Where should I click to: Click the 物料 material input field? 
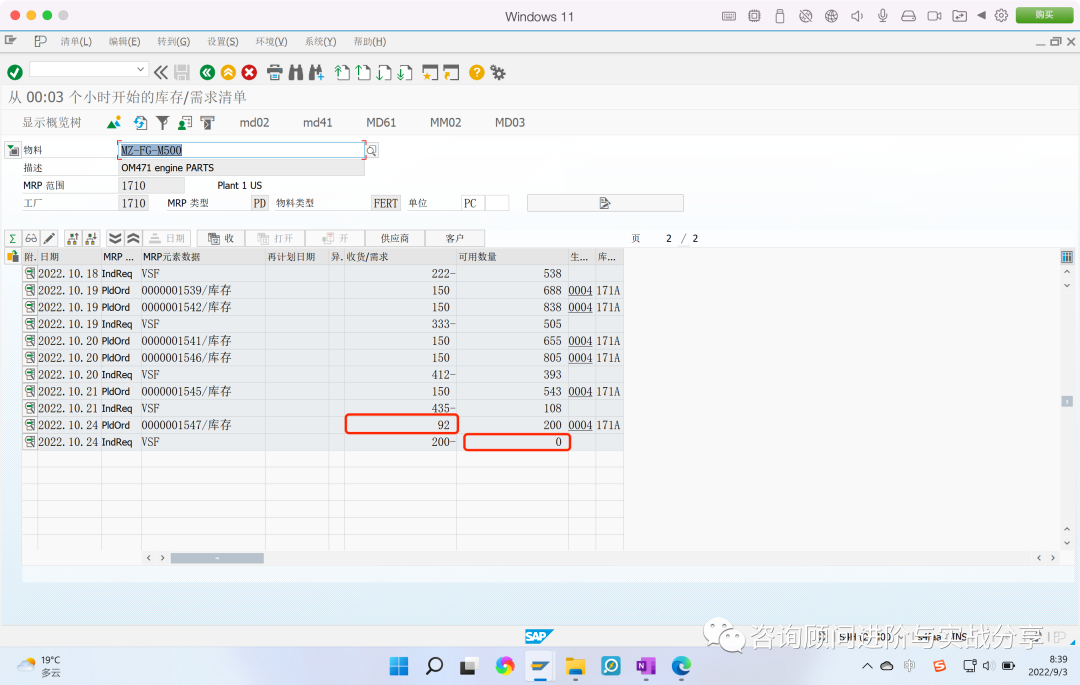pyautogui.click(x=241, y=150)
